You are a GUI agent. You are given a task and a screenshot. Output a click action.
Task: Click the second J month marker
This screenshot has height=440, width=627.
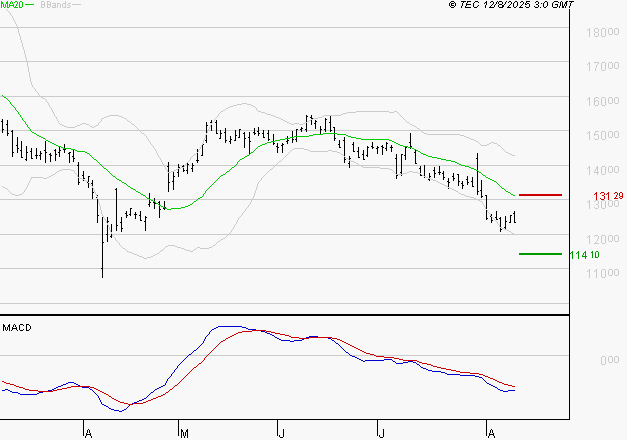pyautogui.click(x=381, y=433)
